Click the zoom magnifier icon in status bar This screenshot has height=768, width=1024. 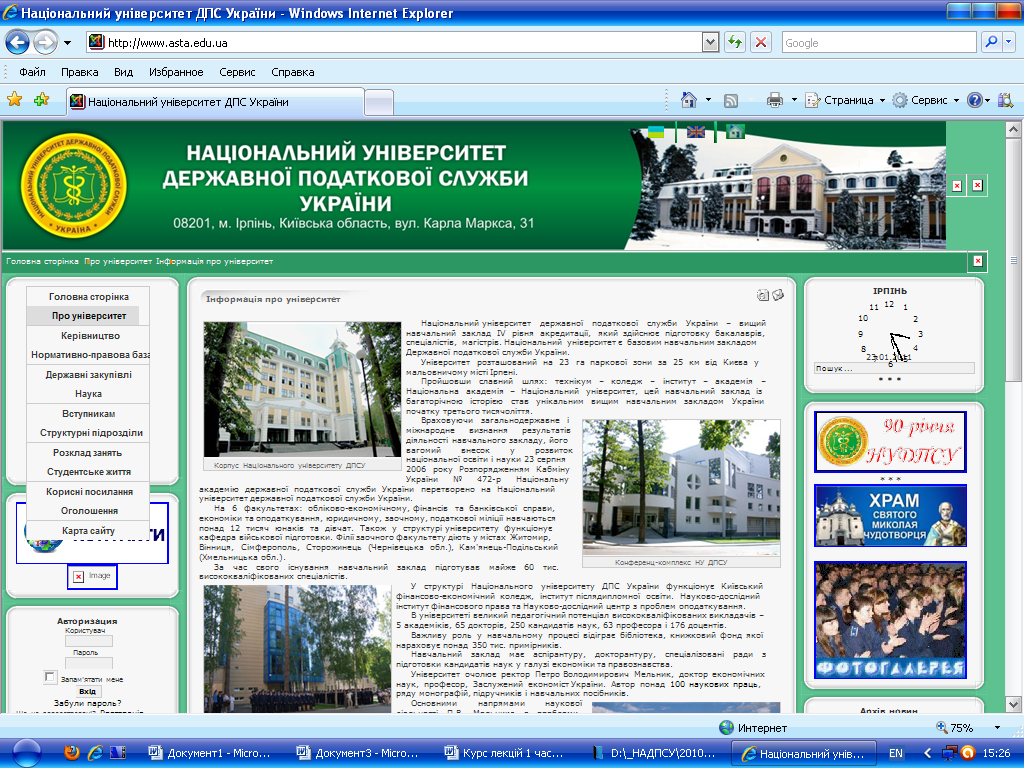[942, 727]
